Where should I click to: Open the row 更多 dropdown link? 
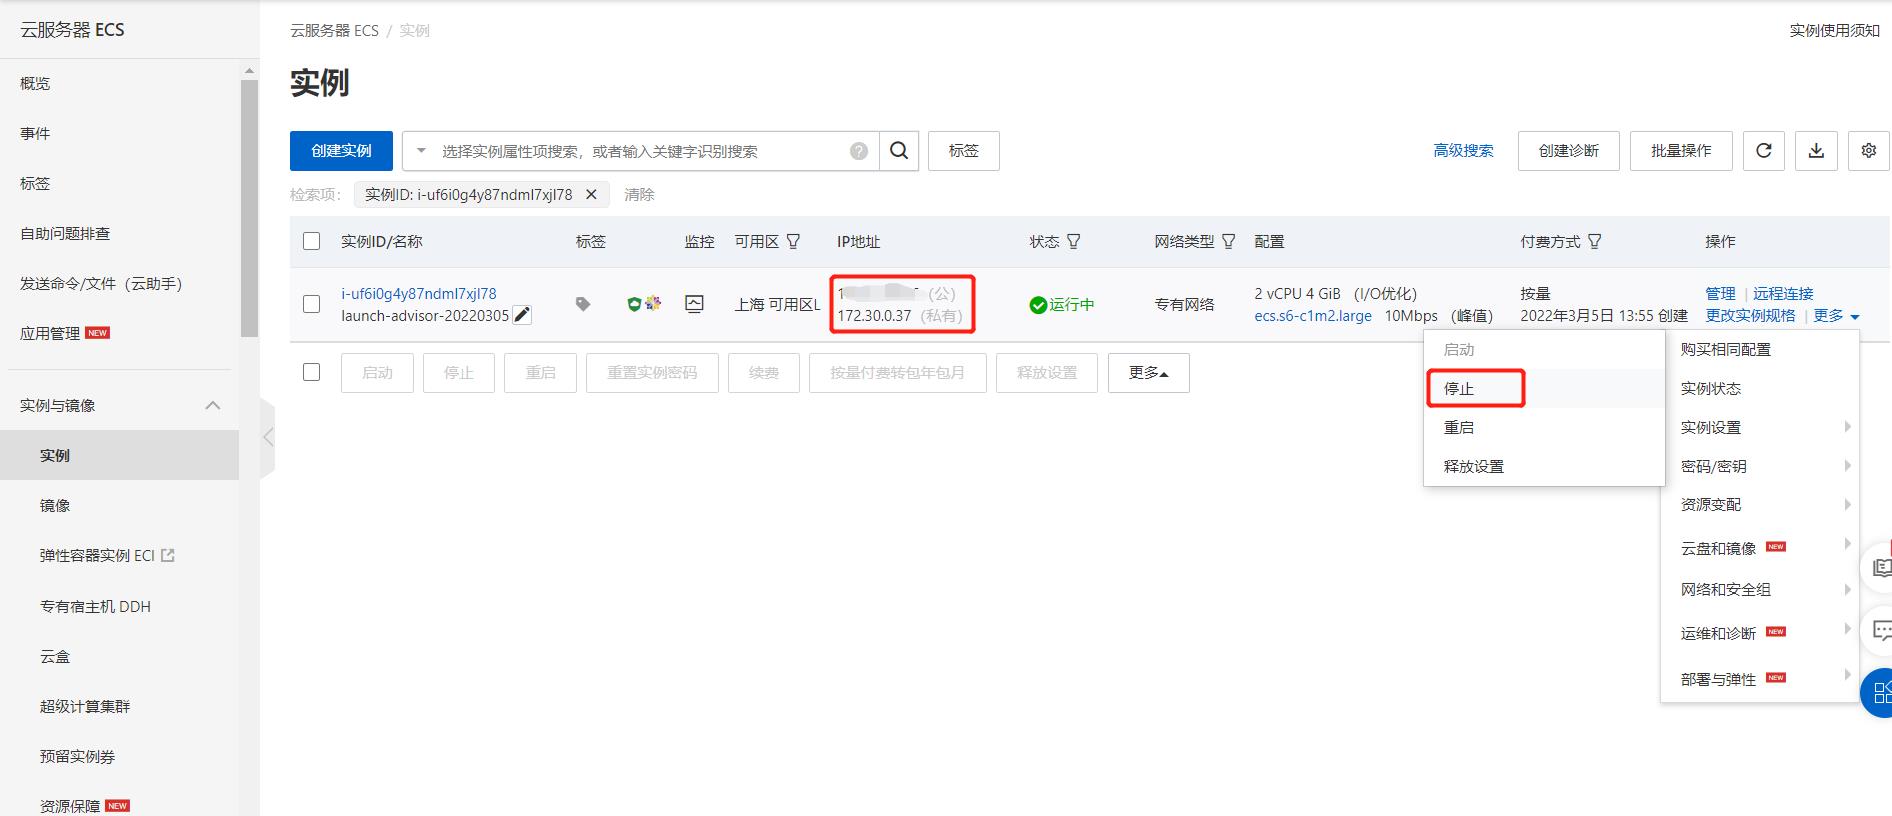coord(1836,315)
